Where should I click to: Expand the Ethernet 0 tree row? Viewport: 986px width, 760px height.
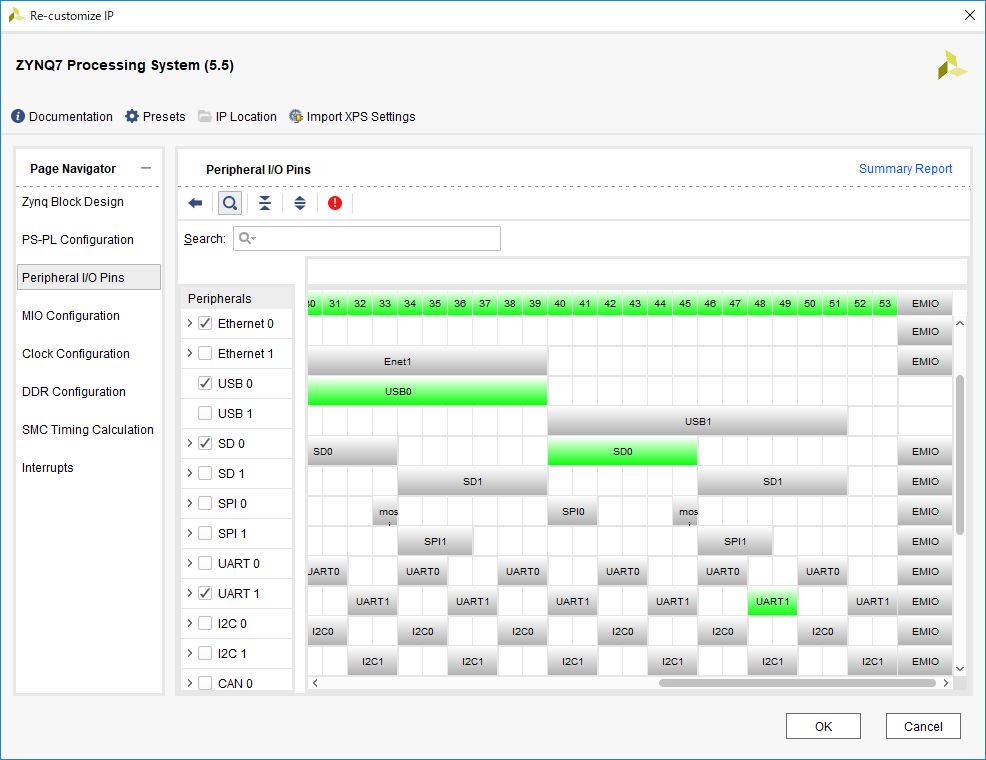(189, 323)
